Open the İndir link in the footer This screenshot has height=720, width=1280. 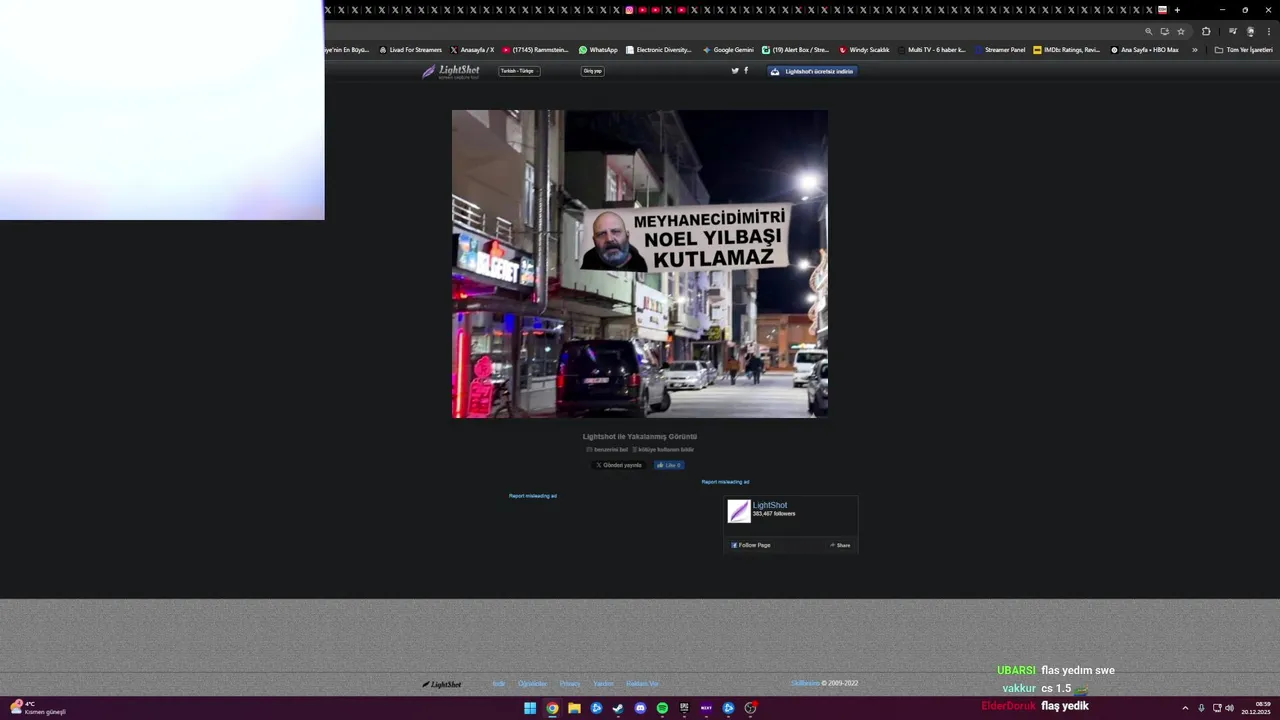tap(499, 684)
